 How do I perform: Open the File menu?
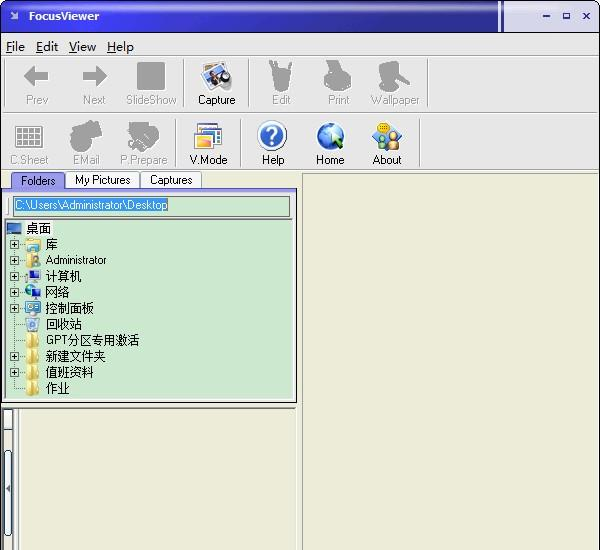click(x=15, y=47)
